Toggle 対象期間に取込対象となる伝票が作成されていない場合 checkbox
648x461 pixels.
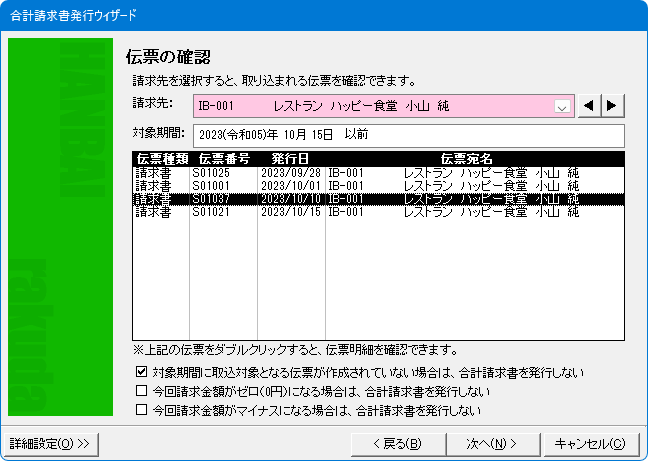pyautogui.click(x=141, y=372)
